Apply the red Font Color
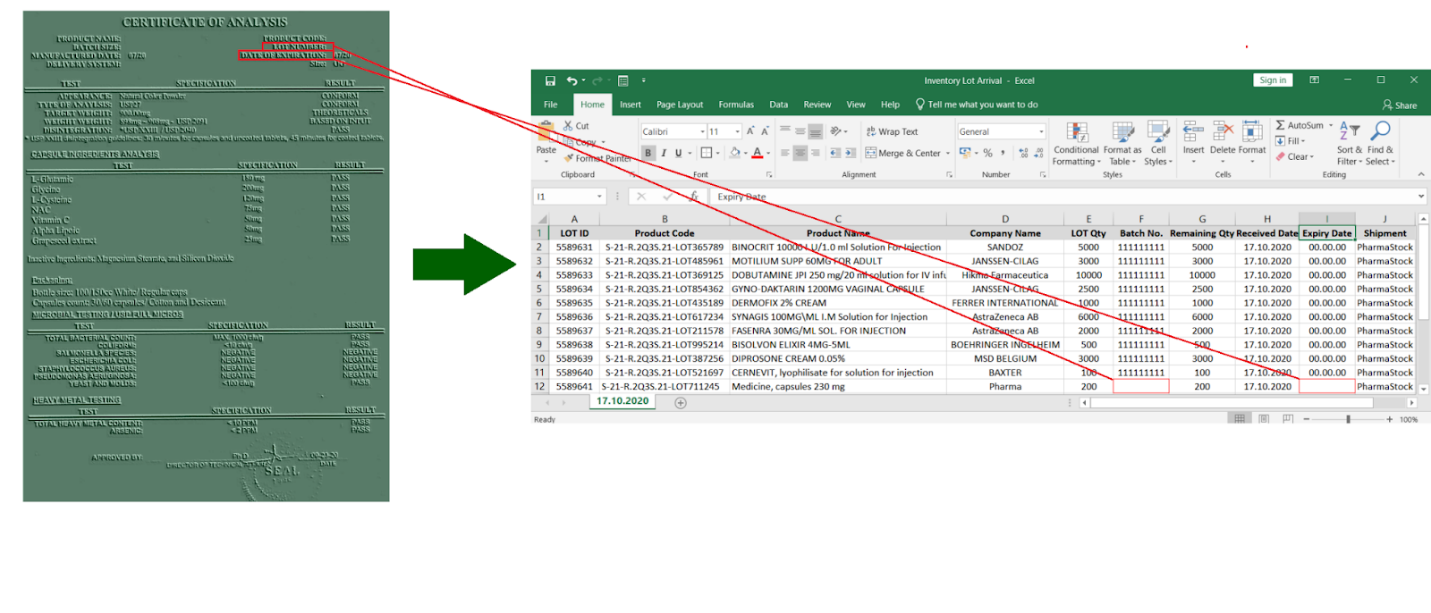 click(x=757, y=153)
